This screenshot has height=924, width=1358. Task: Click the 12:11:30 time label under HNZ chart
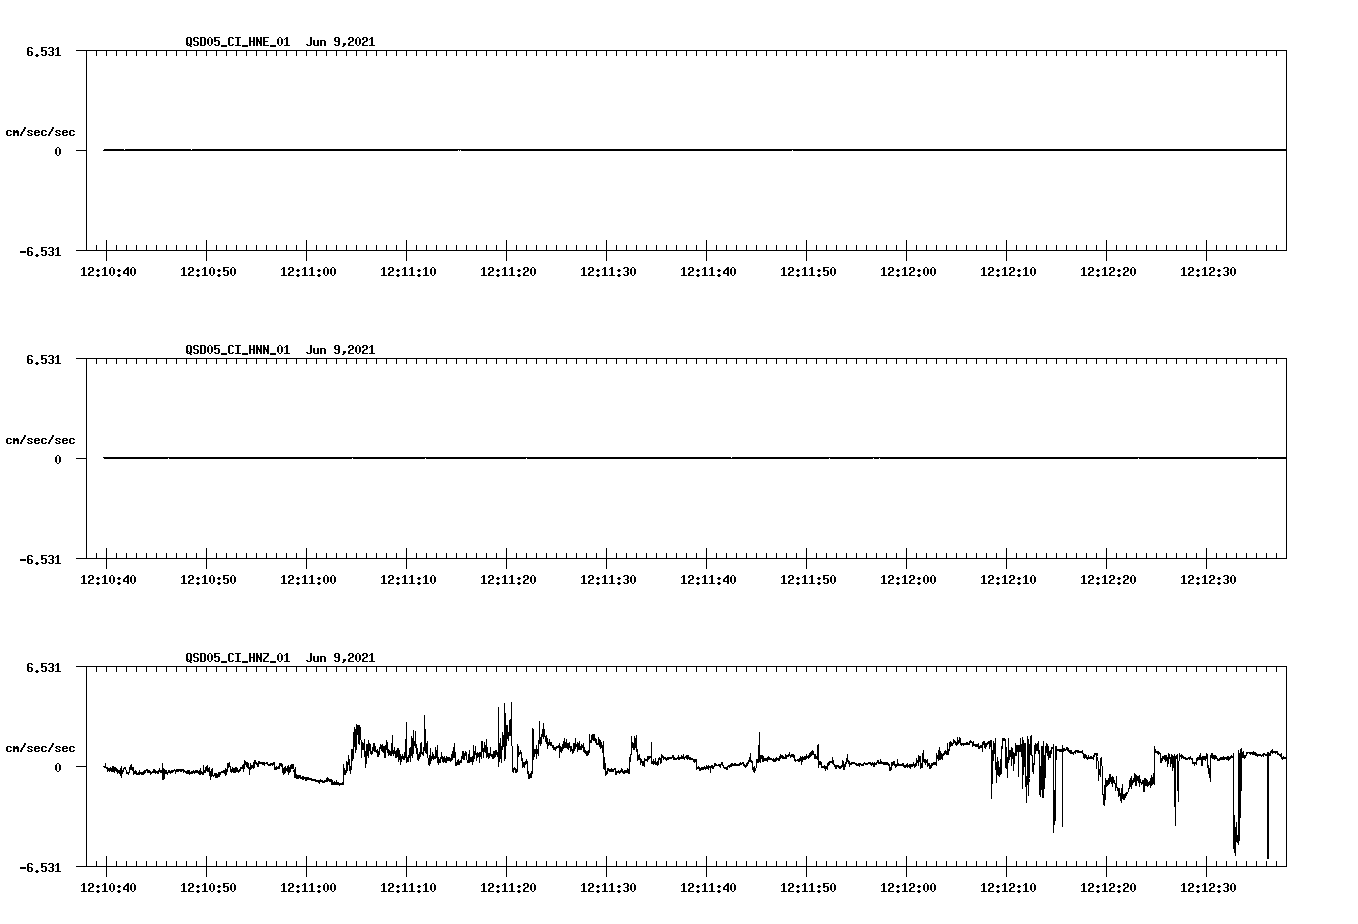608,888
